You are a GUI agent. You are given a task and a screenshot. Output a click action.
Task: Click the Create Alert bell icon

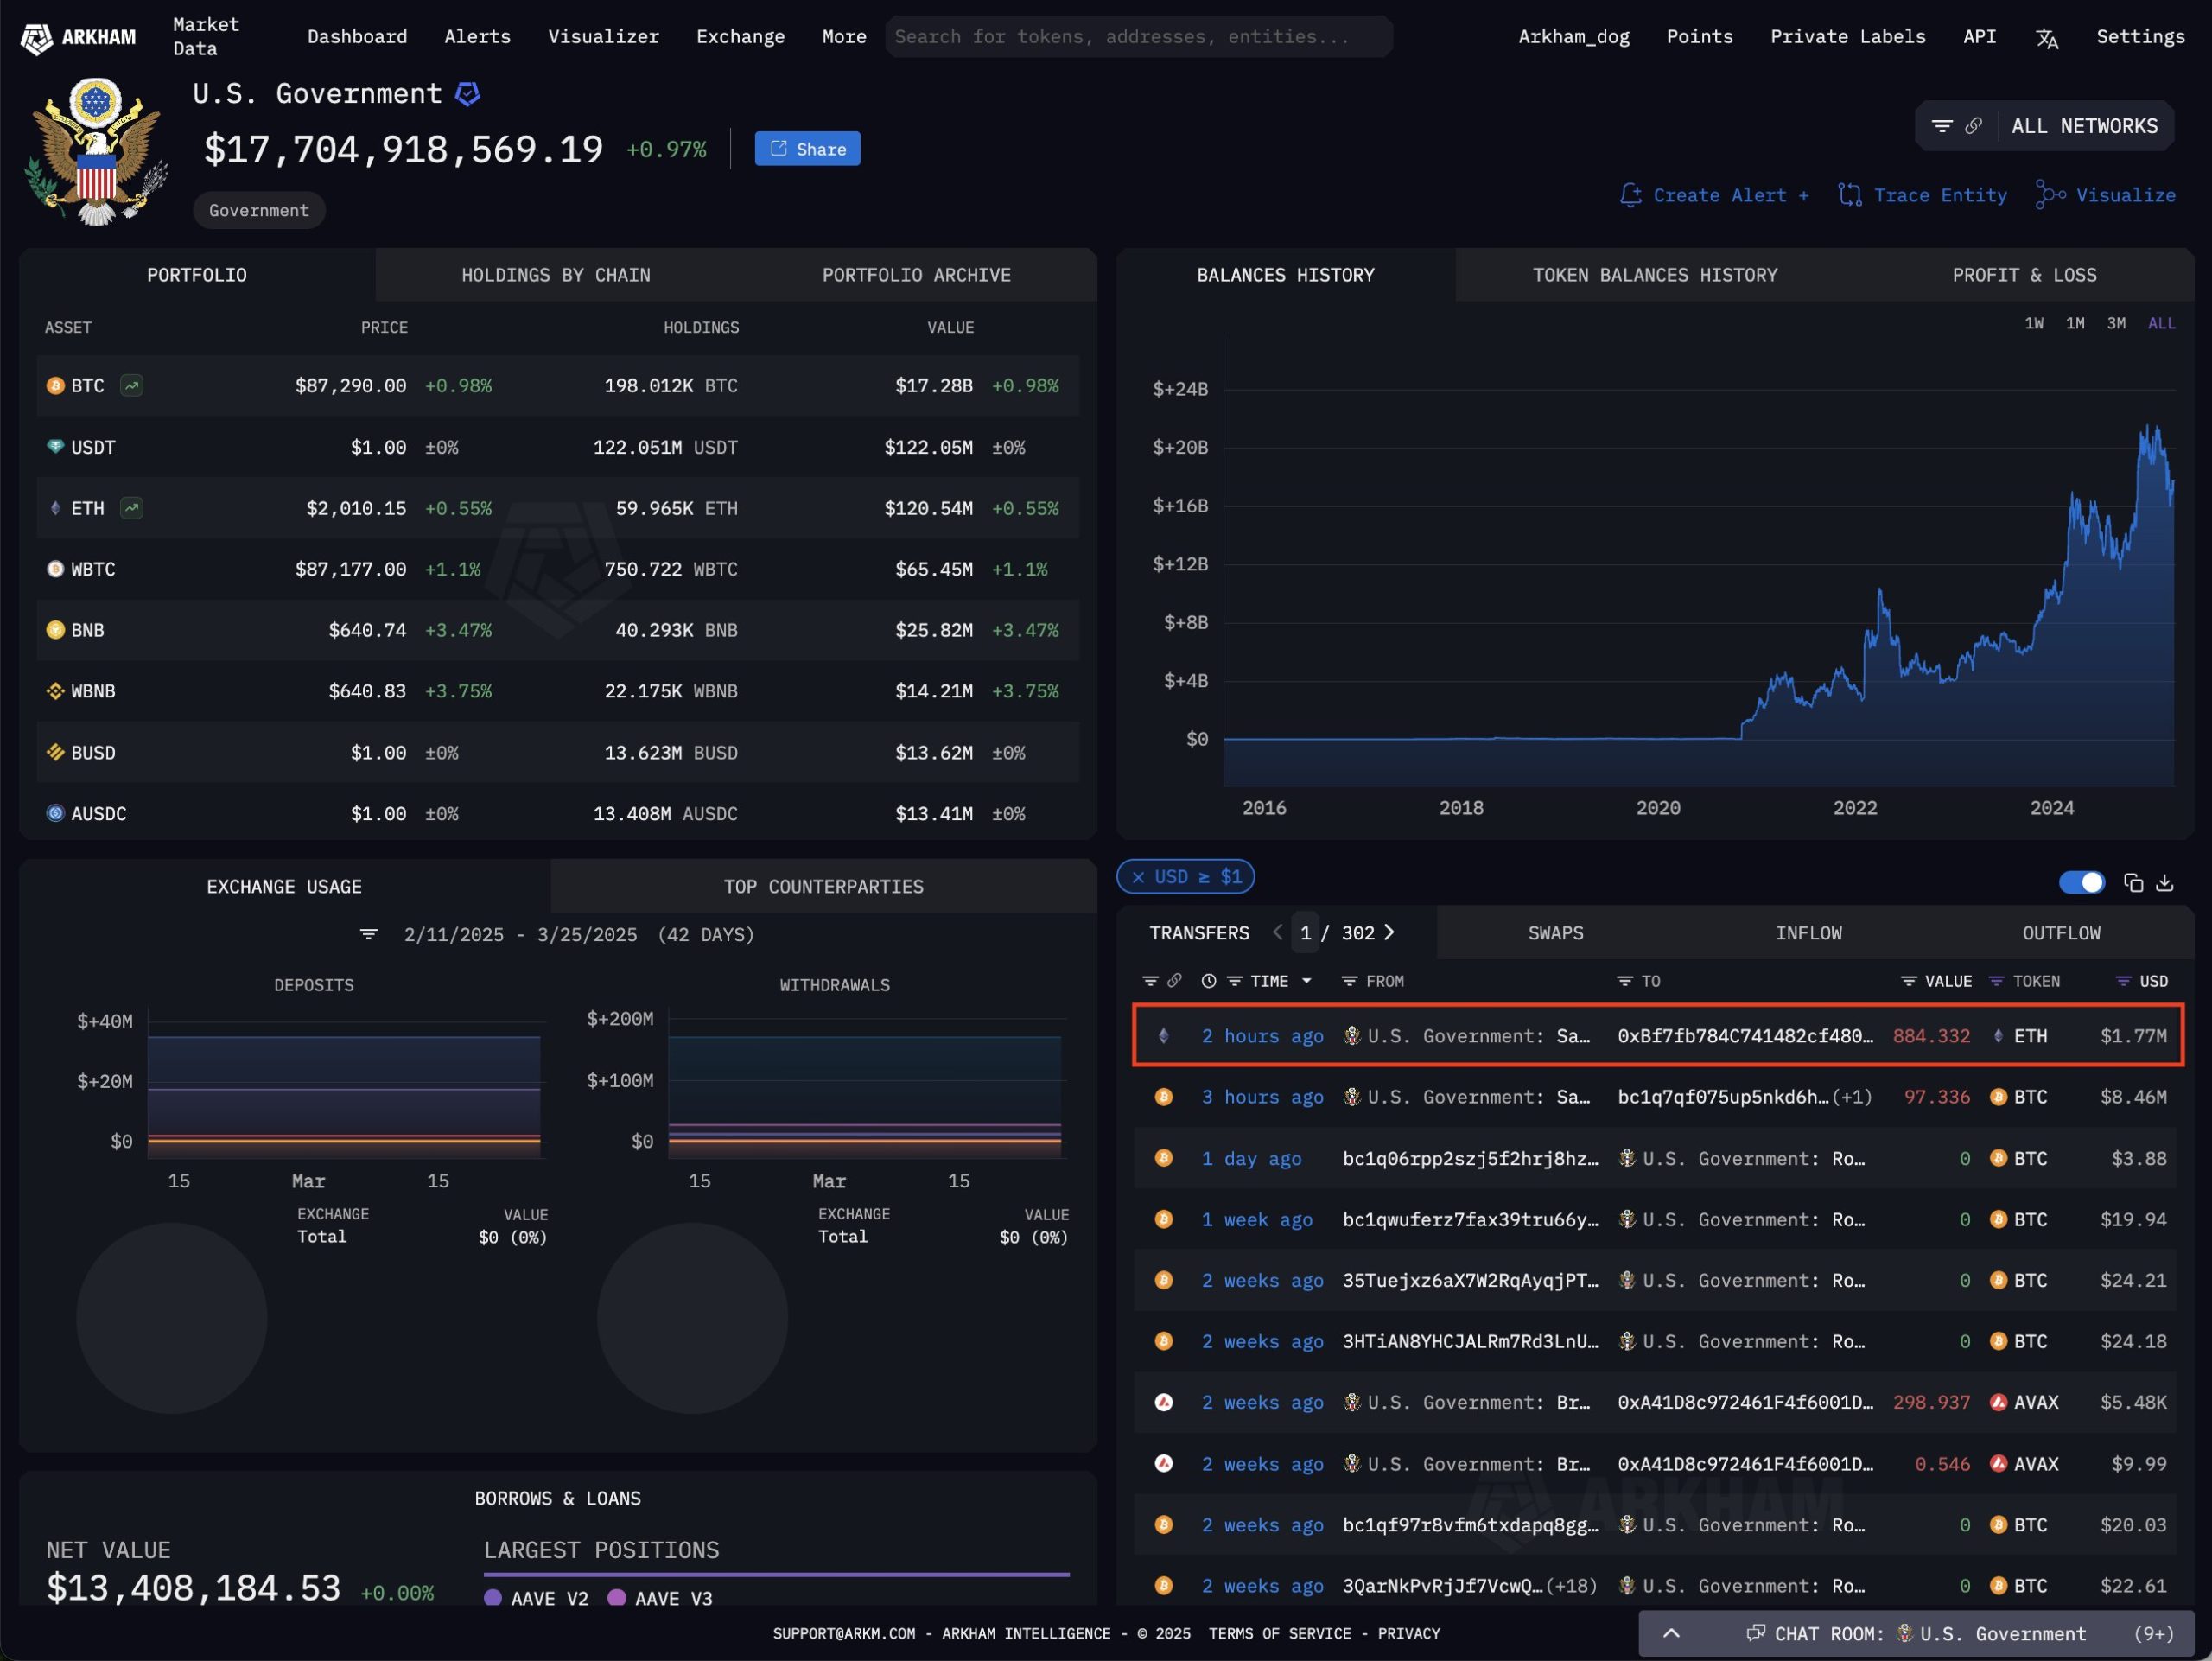[x=1630, y=195]
